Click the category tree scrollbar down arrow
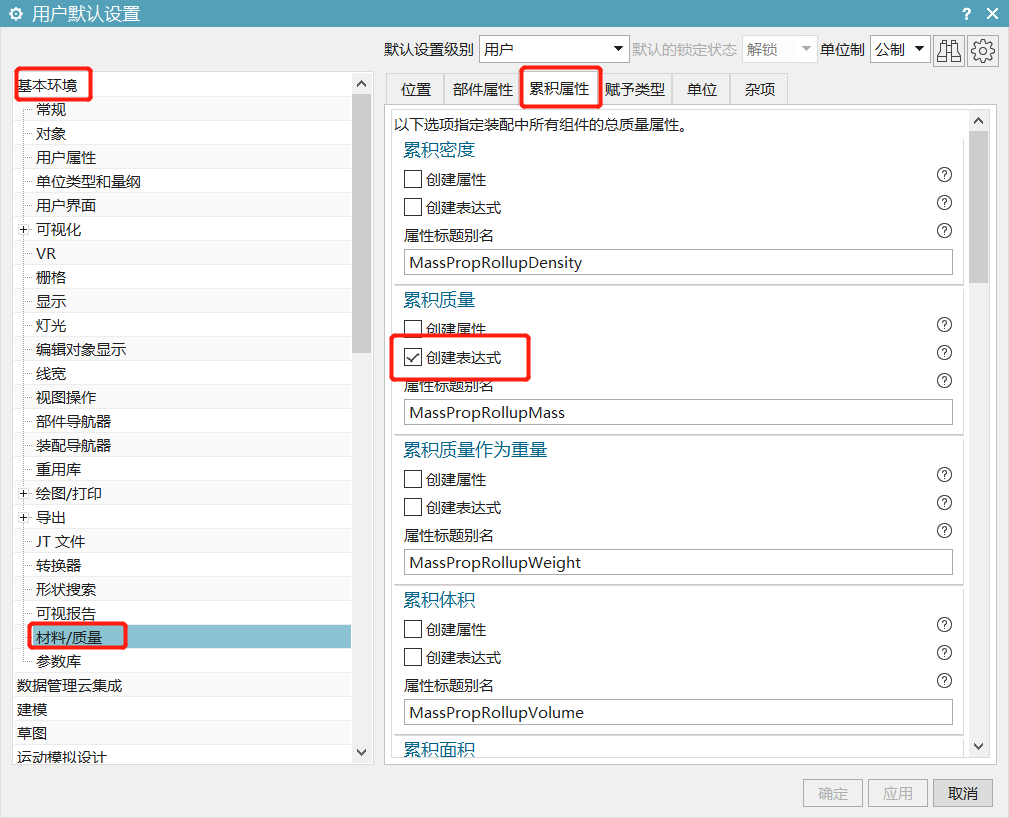 [362, 752]
